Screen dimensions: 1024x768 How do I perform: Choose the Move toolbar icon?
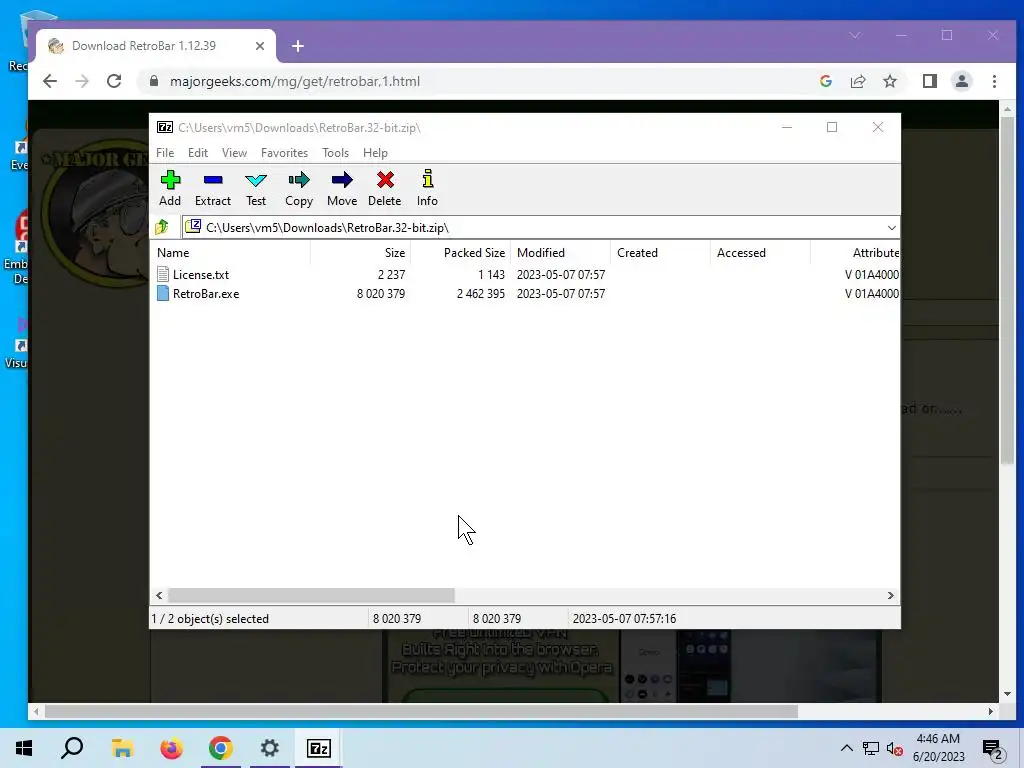[342, 180]
